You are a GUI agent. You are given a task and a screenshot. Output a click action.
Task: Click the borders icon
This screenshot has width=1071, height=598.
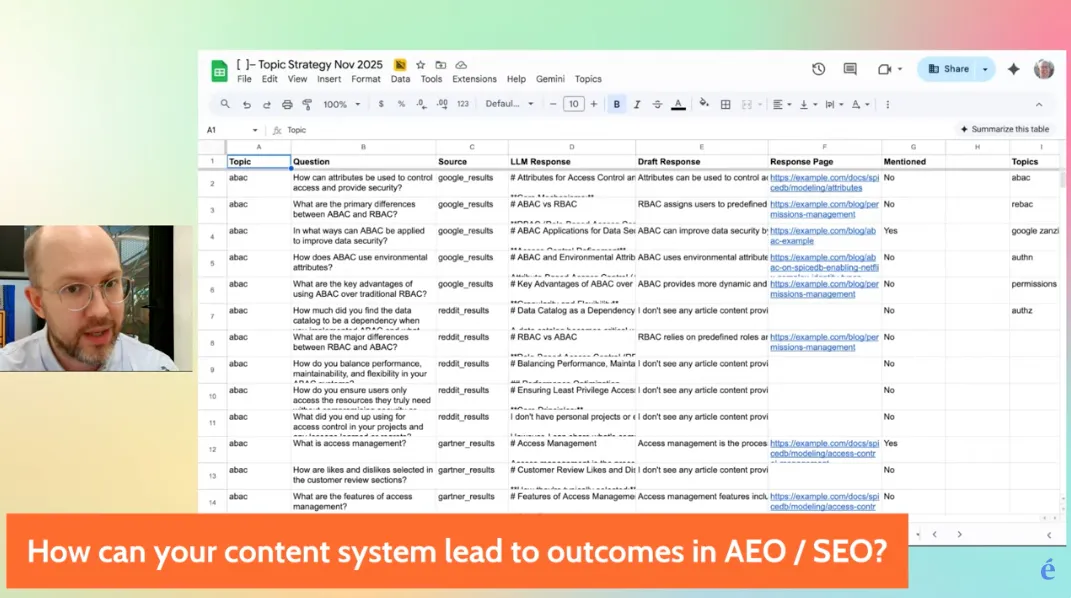pos(726,104)
